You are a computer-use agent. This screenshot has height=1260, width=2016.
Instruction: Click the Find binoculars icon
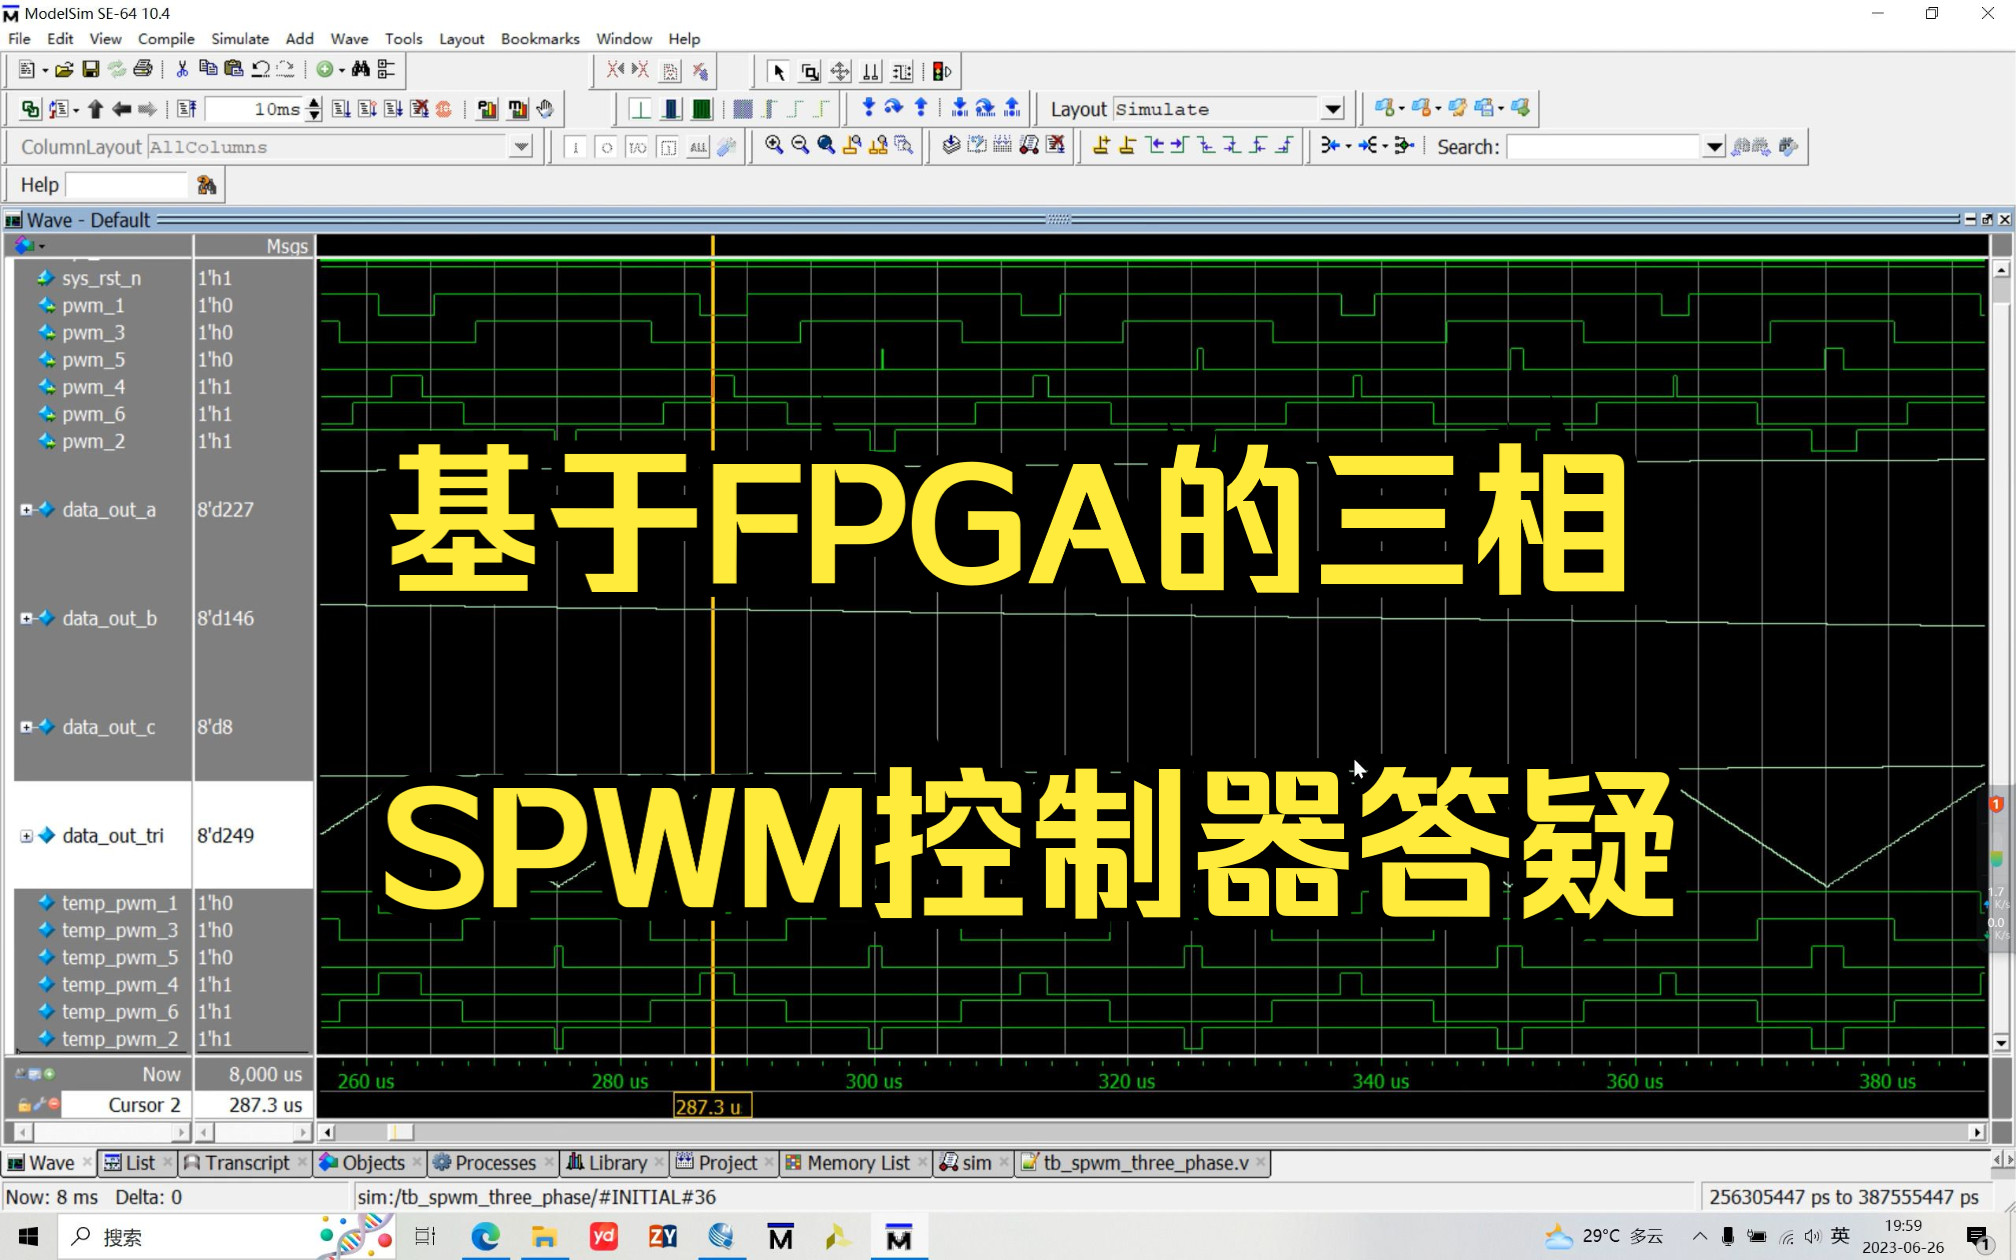click(360, 70)
